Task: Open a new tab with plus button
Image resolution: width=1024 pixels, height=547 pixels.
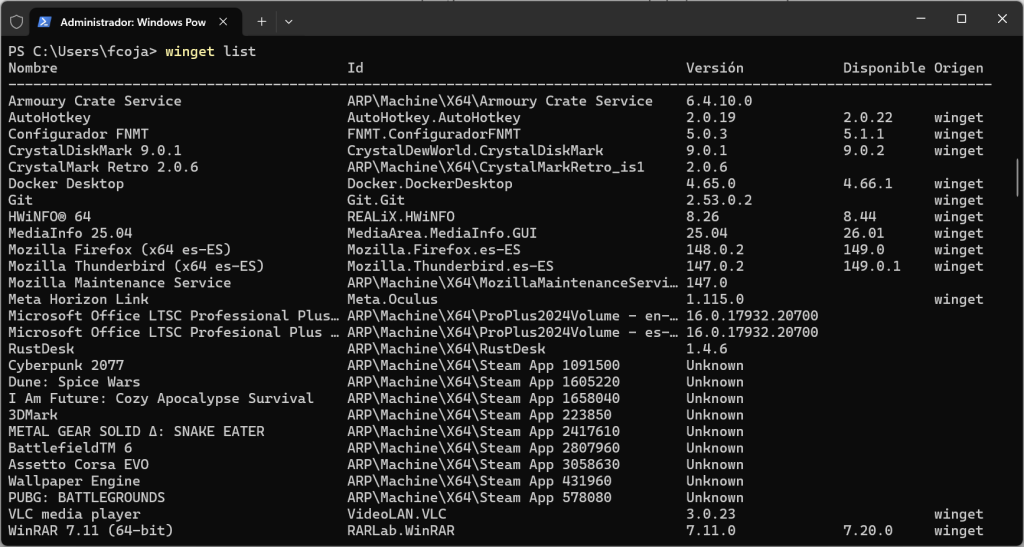Action: point(262,20)
